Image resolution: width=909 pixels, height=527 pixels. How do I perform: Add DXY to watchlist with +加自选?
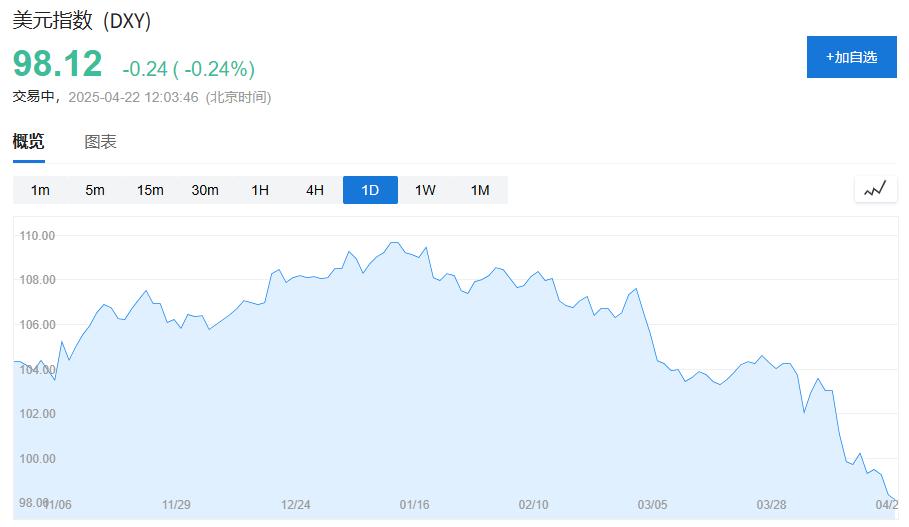point(851,57)
